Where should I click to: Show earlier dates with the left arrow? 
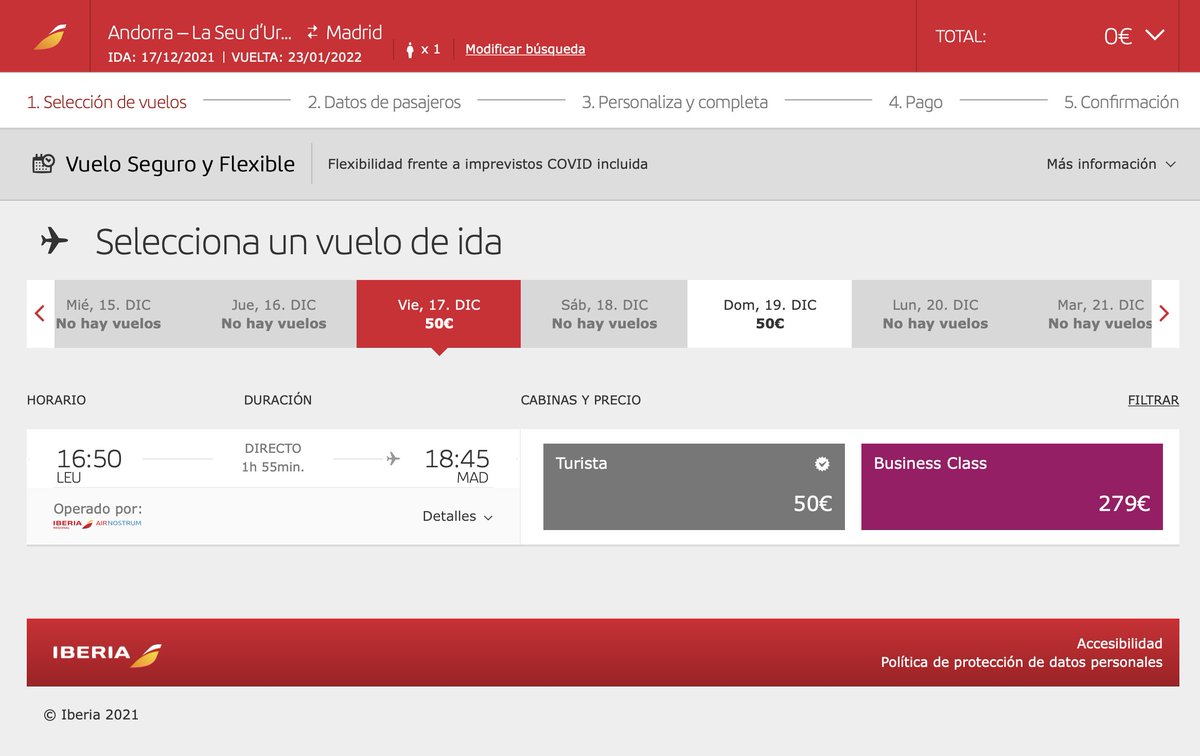coord(40,313)
